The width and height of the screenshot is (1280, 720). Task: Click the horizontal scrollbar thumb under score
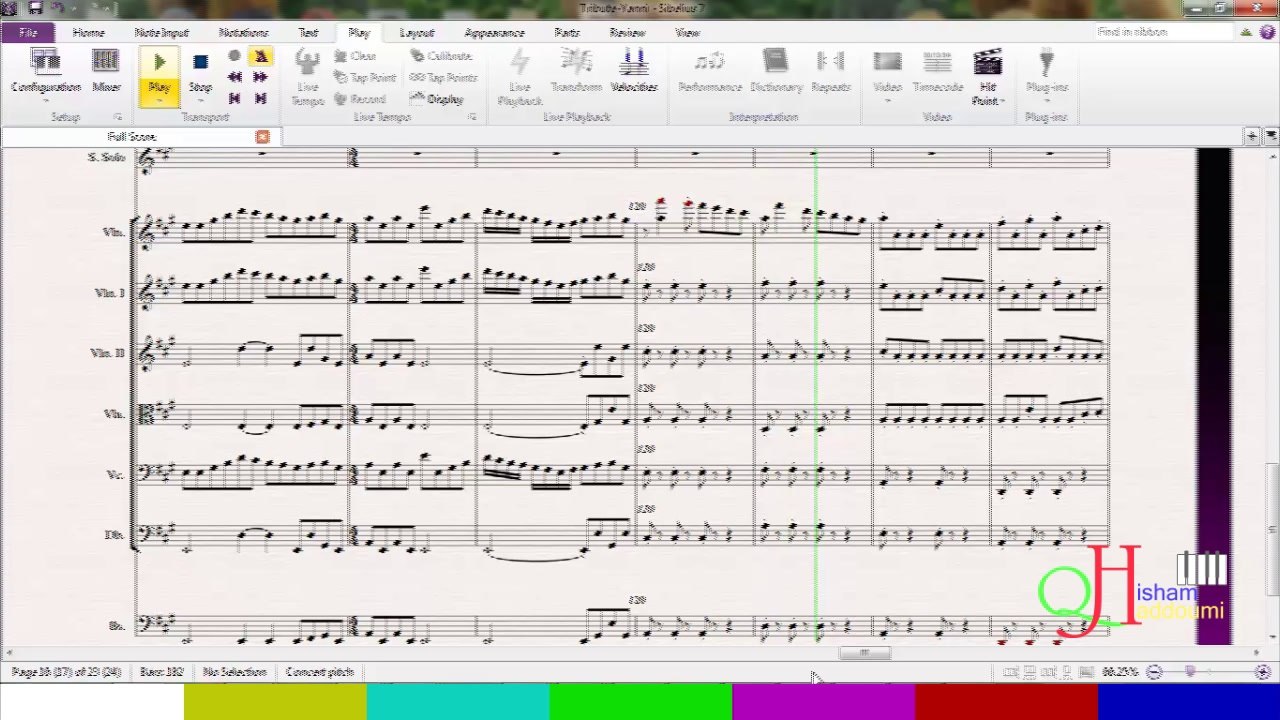(x=864, y=654)
